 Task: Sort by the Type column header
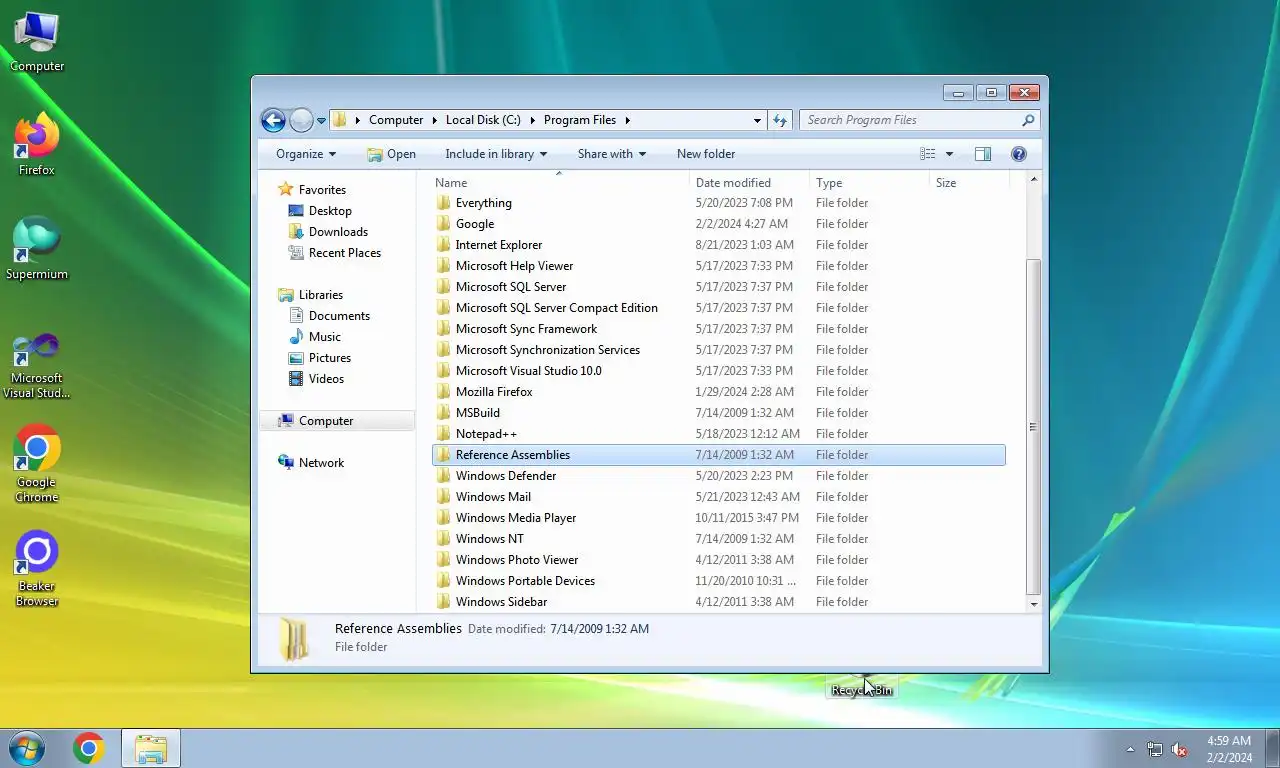870,183
